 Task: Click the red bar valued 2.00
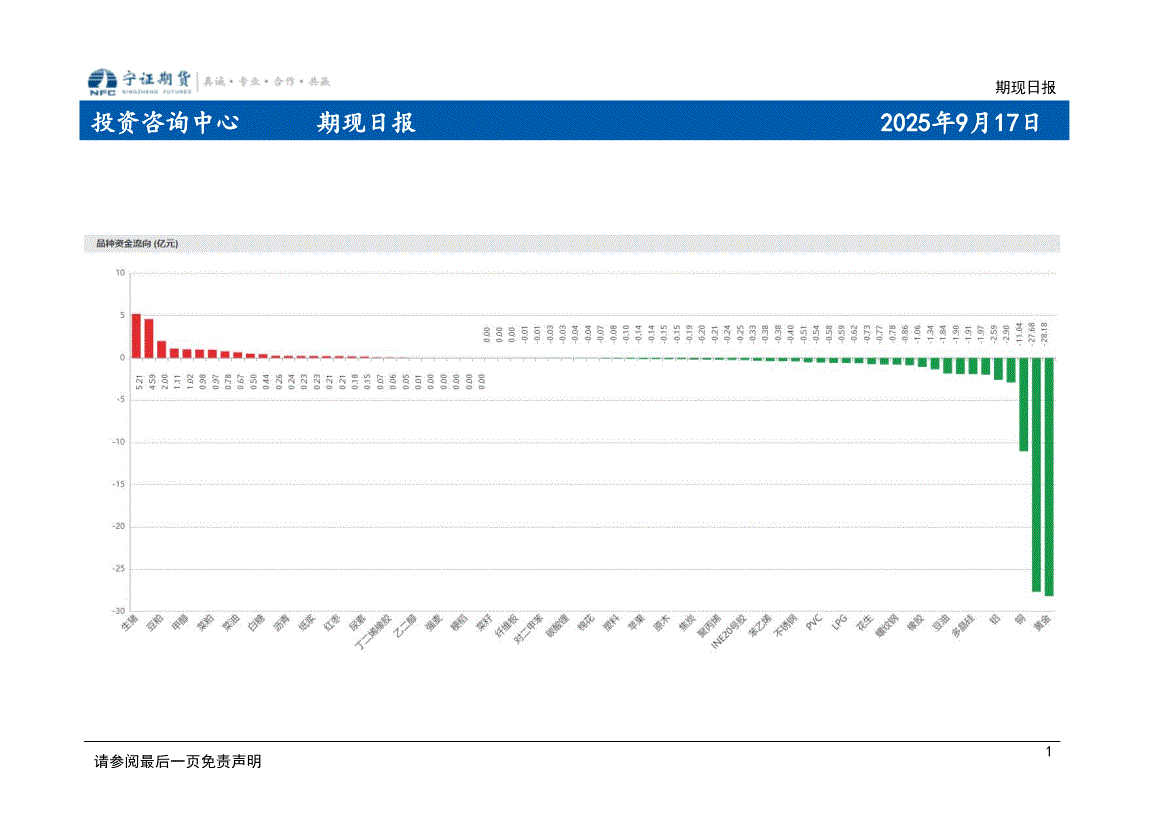(162, 349)
